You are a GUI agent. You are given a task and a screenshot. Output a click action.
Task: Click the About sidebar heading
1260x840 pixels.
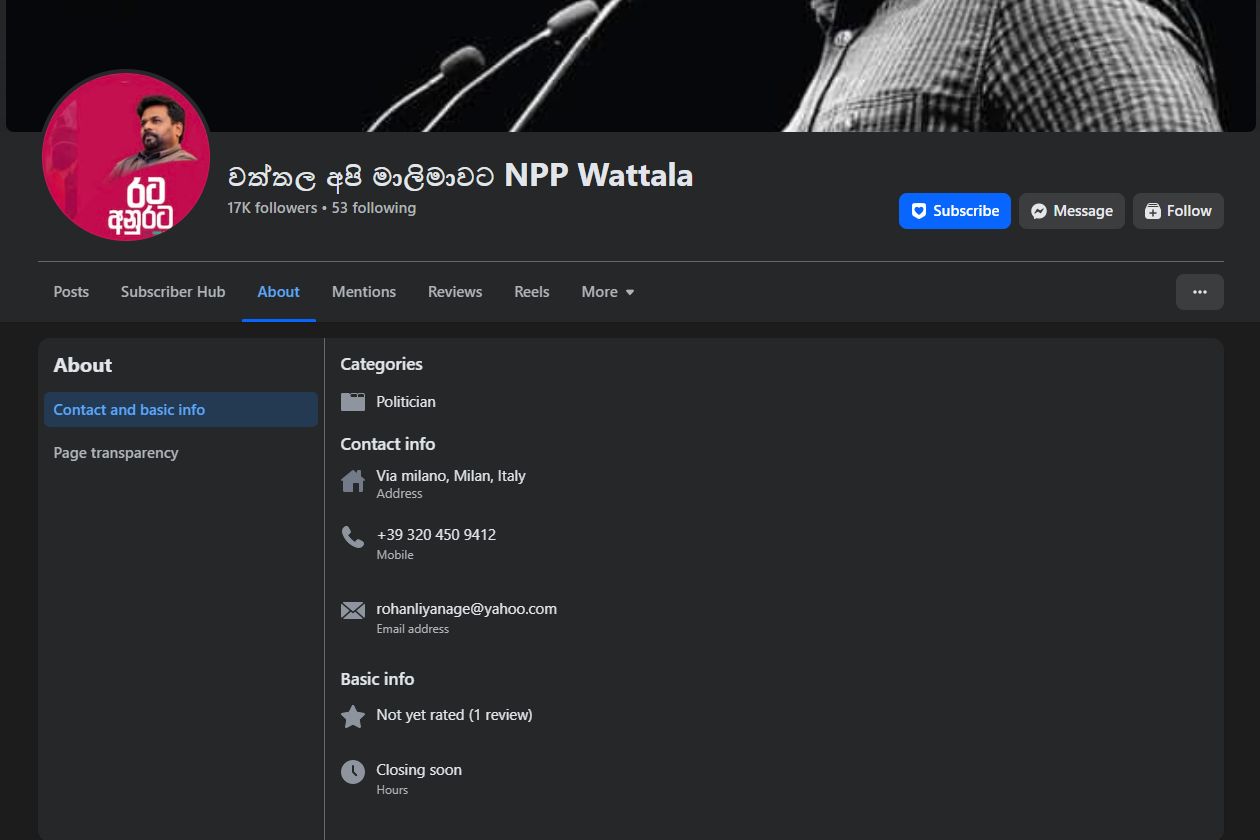click(83, 365)
